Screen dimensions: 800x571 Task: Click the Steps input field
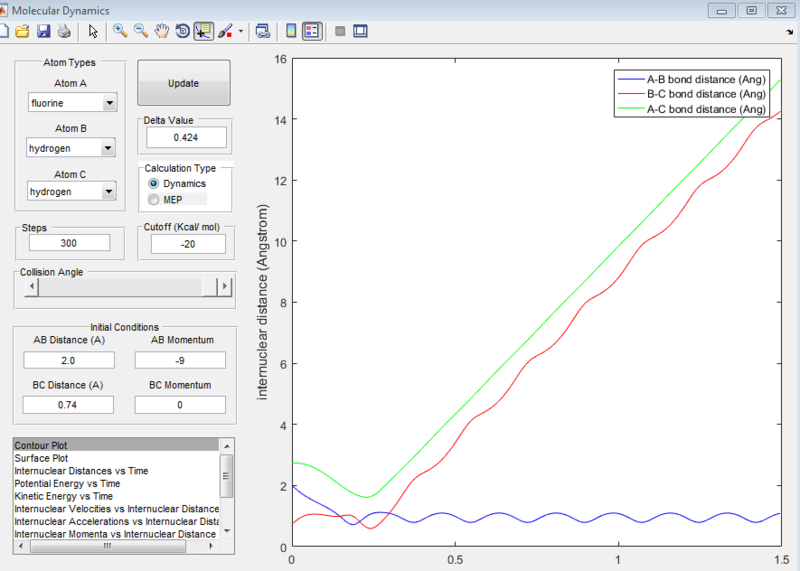pyautogui.click(x=69, y=243)
